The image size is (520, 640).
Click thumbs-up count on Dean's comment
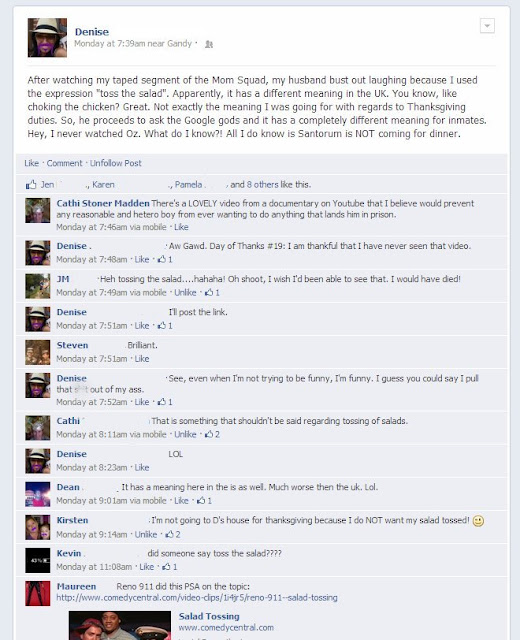(x=204, y=501)
